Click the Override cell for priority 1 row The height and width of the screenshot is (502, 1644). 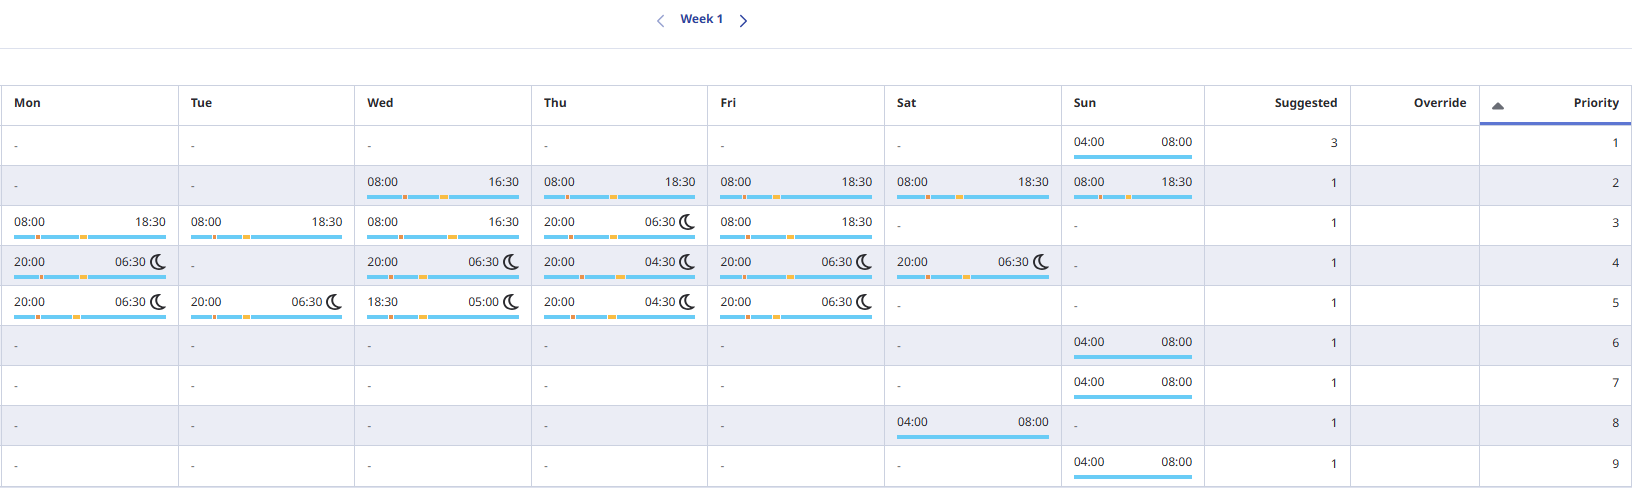1414,145
